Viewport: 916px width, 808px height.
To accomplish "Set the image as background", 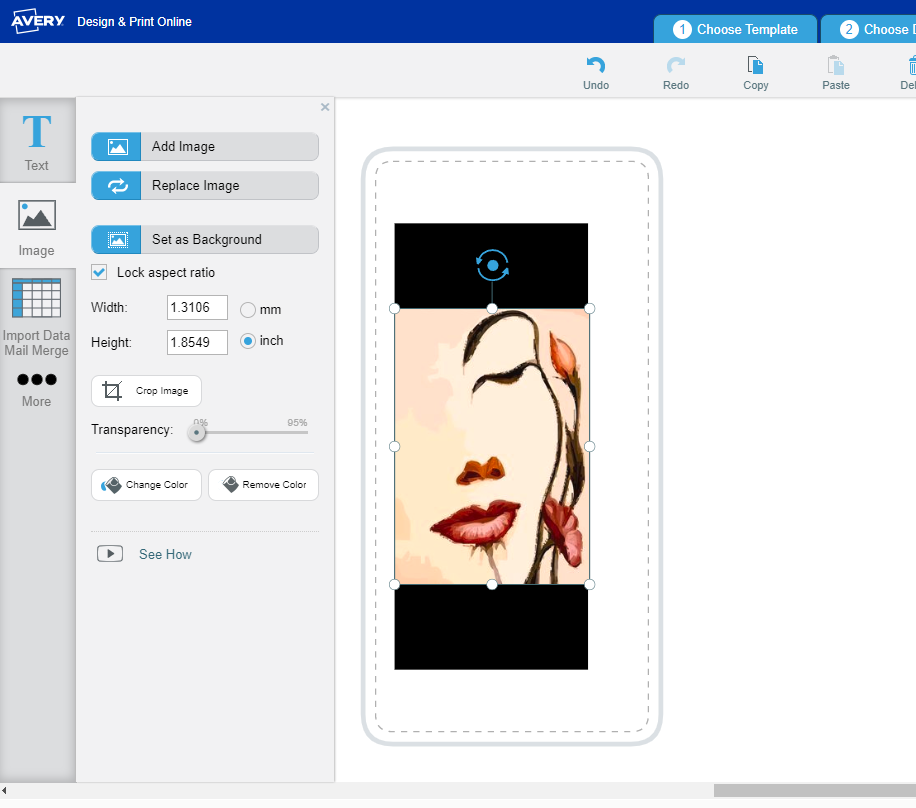I will 205,240.
